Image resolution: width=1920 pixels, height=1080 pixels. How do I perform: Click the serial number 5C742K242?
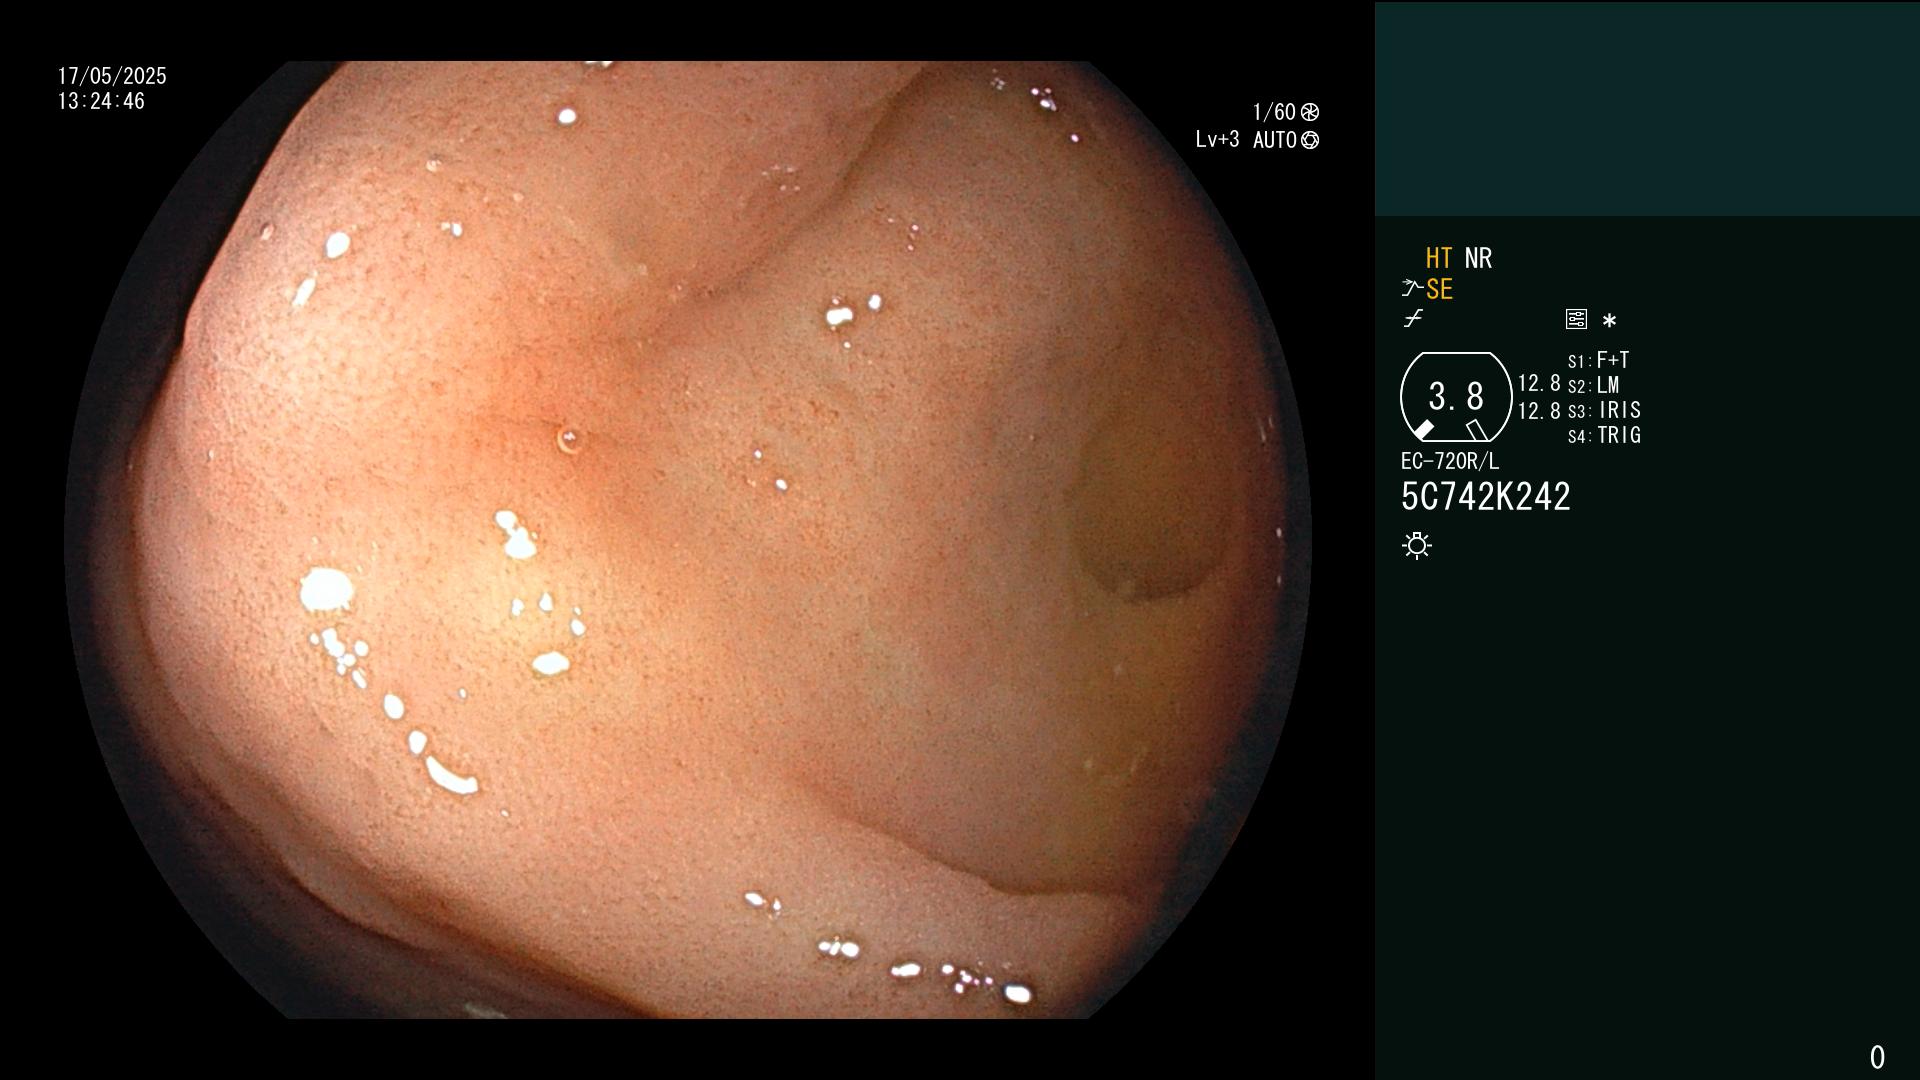[1486, 497]
